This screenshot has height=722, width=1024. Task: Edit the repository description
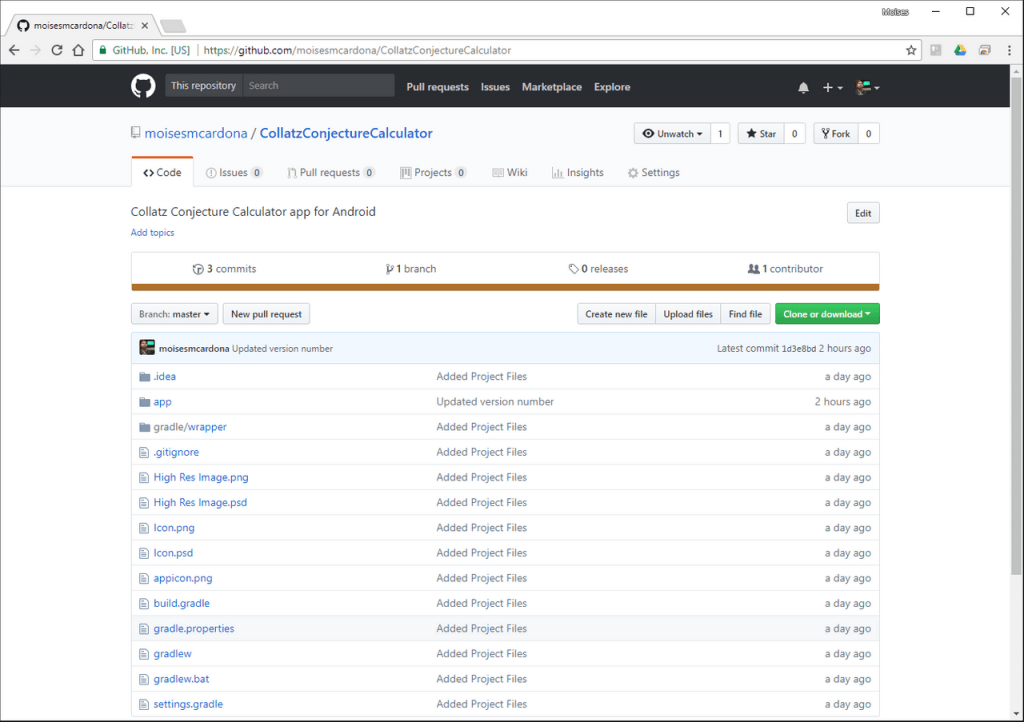pyautogui.click(x=863, y=213)
